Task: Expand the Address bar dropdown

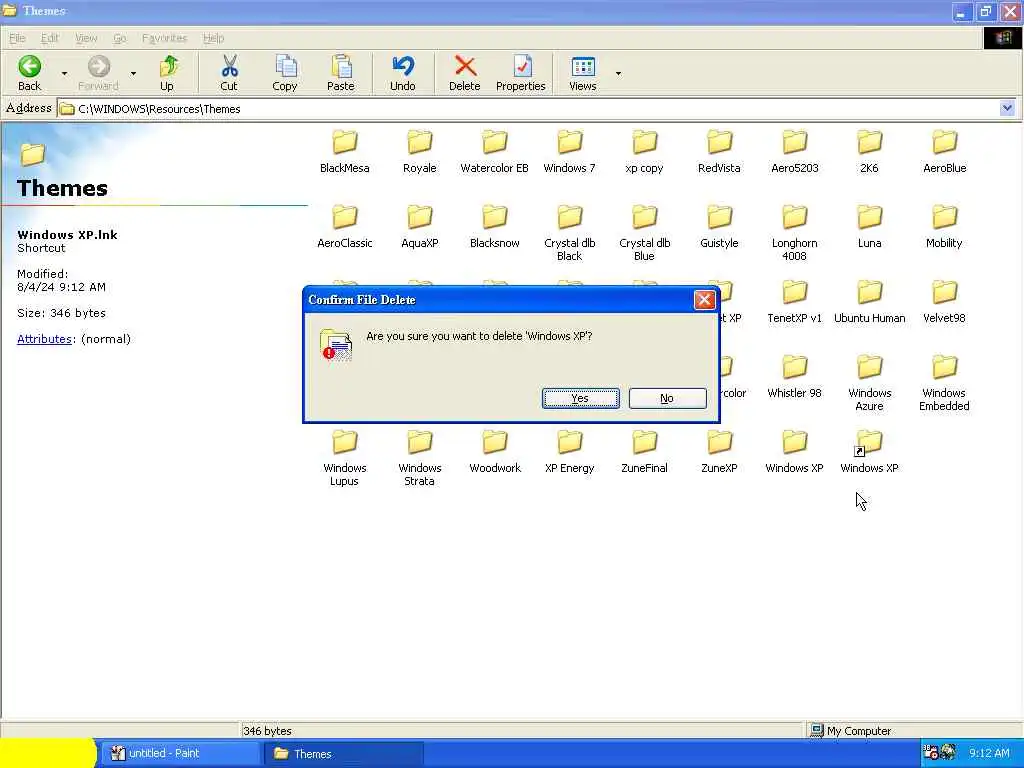Action: click(1007, 108)
